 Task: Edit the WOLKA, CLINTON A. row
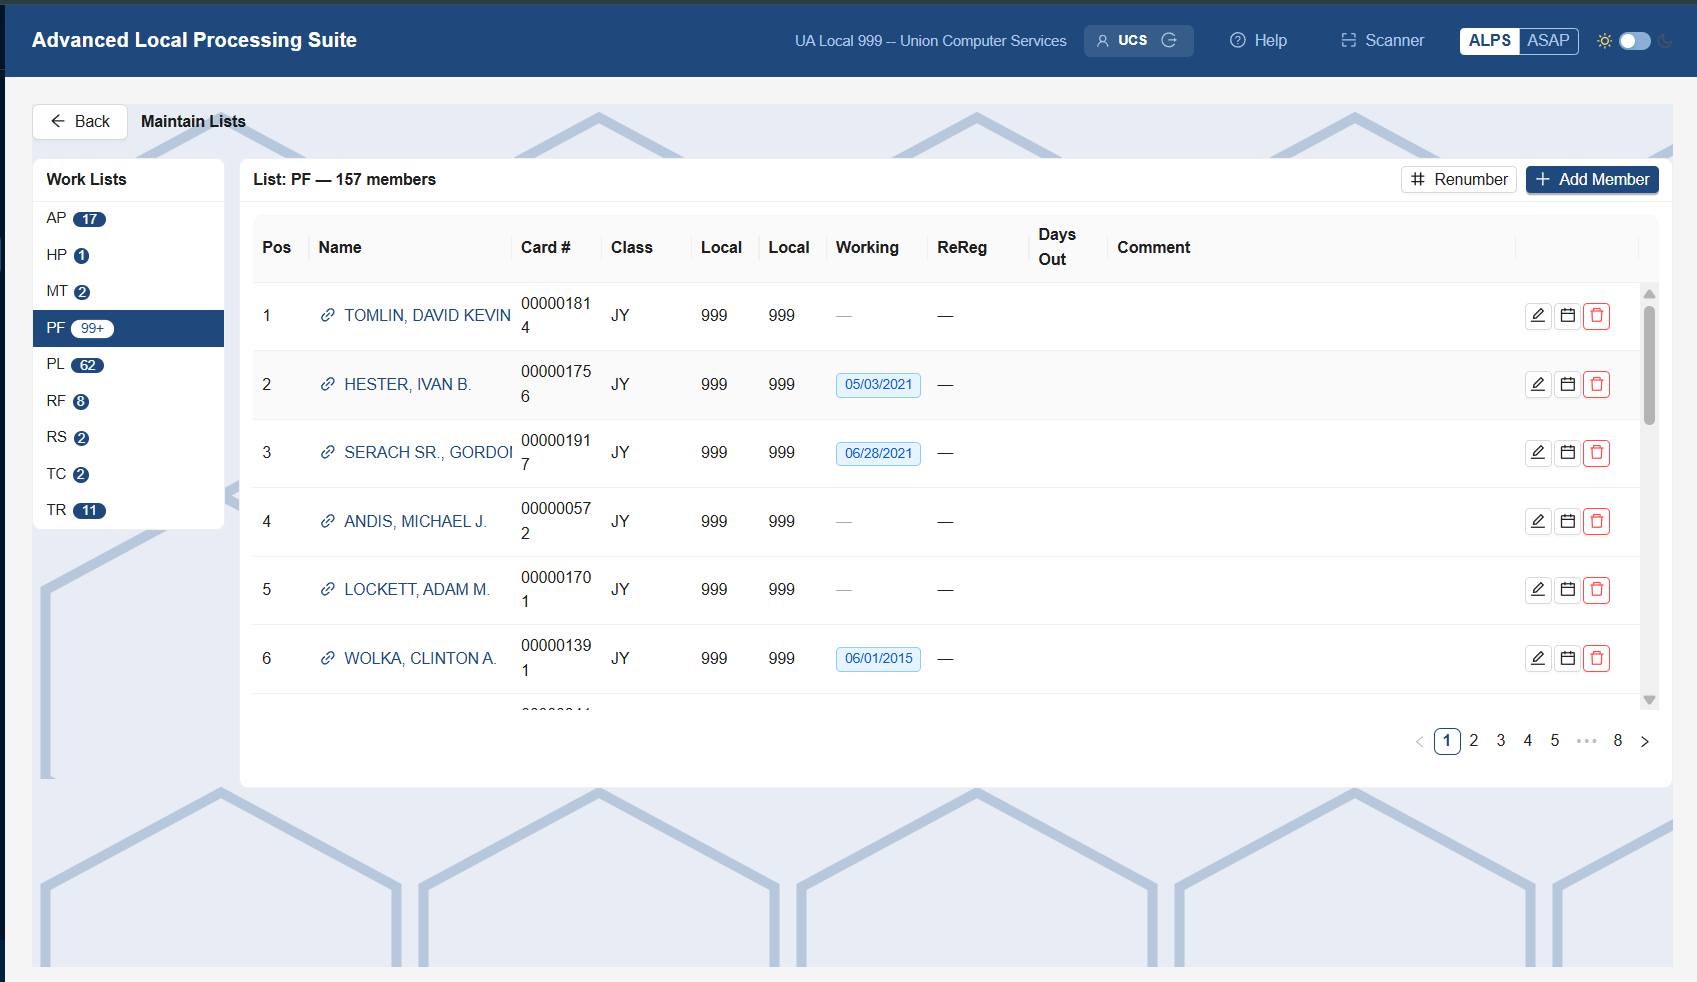(1538, 659)
